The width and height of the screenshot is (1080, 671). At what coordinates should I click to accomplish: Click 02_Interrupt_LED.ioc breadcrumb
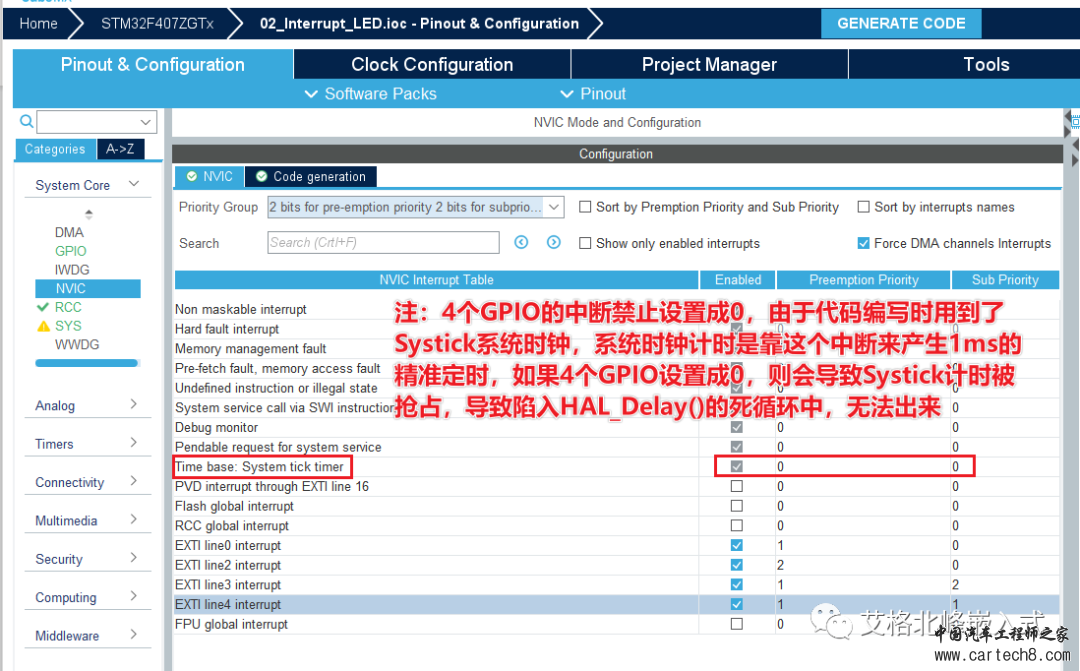[419, 23]
